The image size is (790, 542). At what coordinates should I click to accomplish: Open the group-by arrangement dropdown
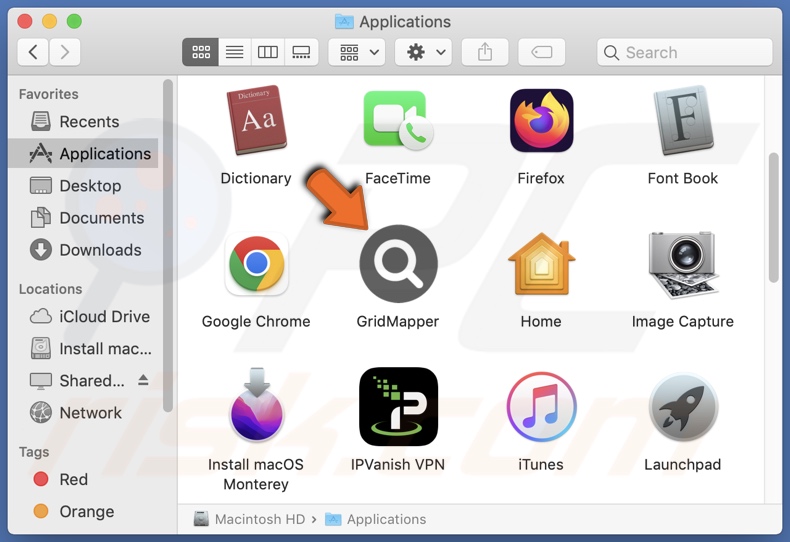tap(357, 52)
